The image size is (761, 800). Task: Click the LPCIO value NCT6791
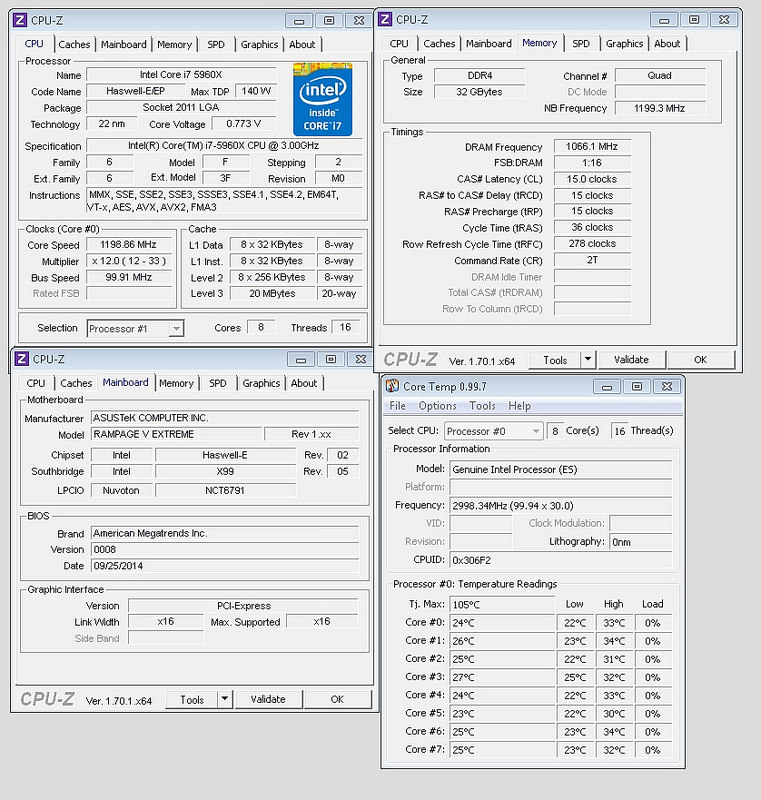(x=225, y=490)
